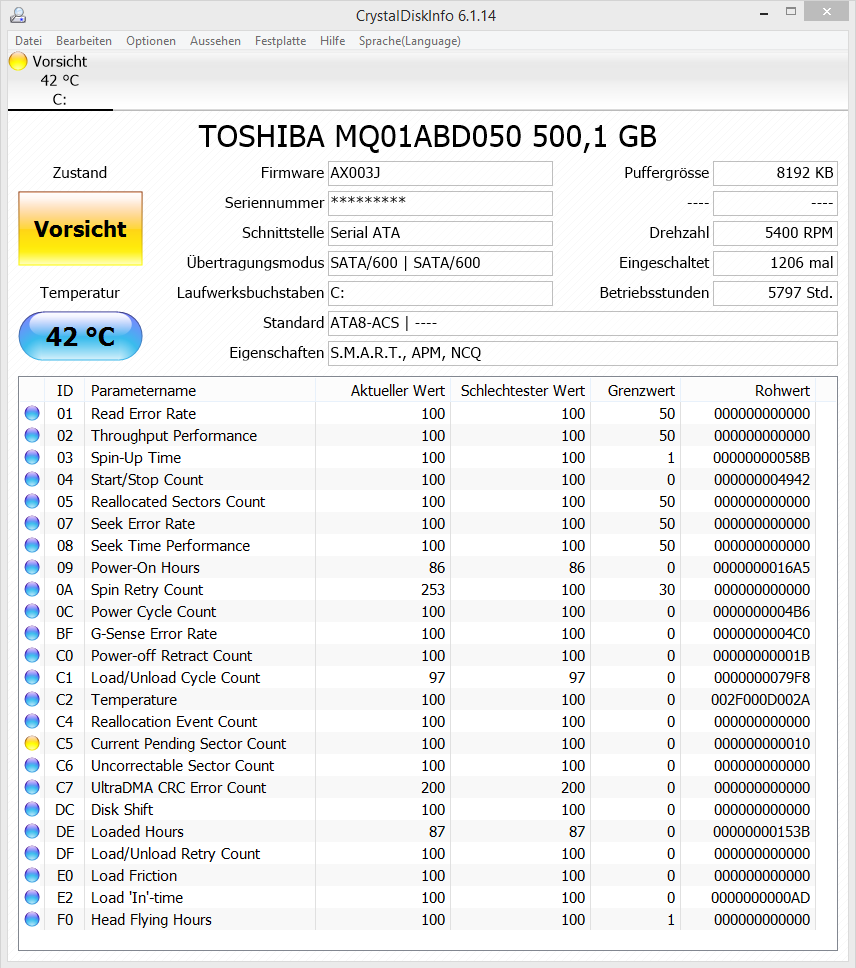
Task: Click yellow status circle next to Vorsicht disk tab
Action: (18, 61)
